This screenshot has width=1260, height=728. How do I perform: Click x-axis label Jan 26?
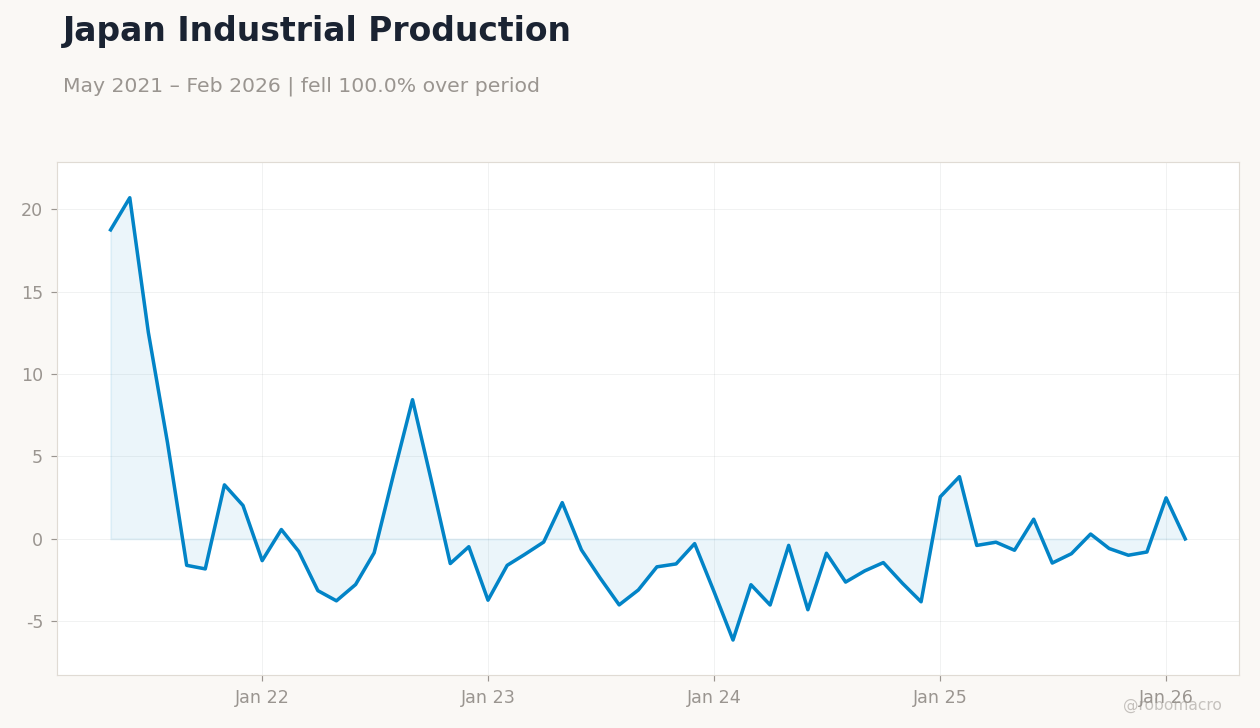pos(1166,698)
